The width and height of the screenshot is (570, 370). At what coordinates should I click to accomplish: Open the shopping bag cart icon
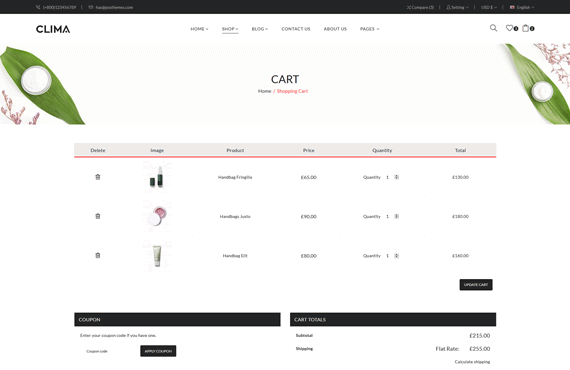tap(526, 28)
